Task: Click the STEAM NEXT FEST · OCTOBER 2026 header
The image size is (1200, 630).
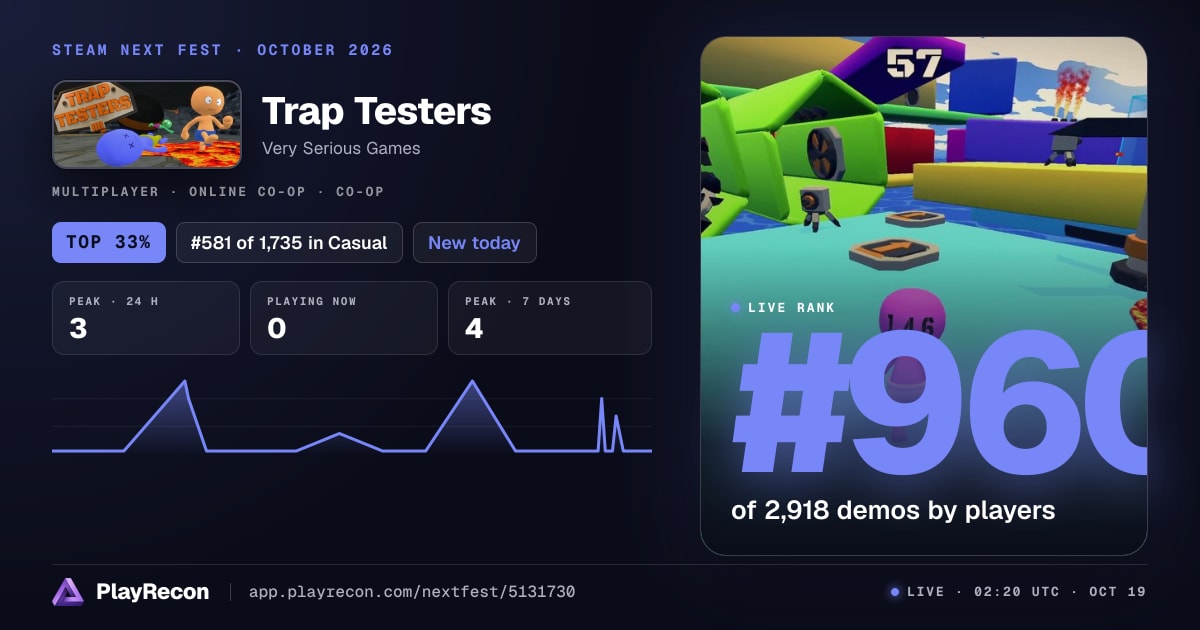Action: [x=222, y=50]
